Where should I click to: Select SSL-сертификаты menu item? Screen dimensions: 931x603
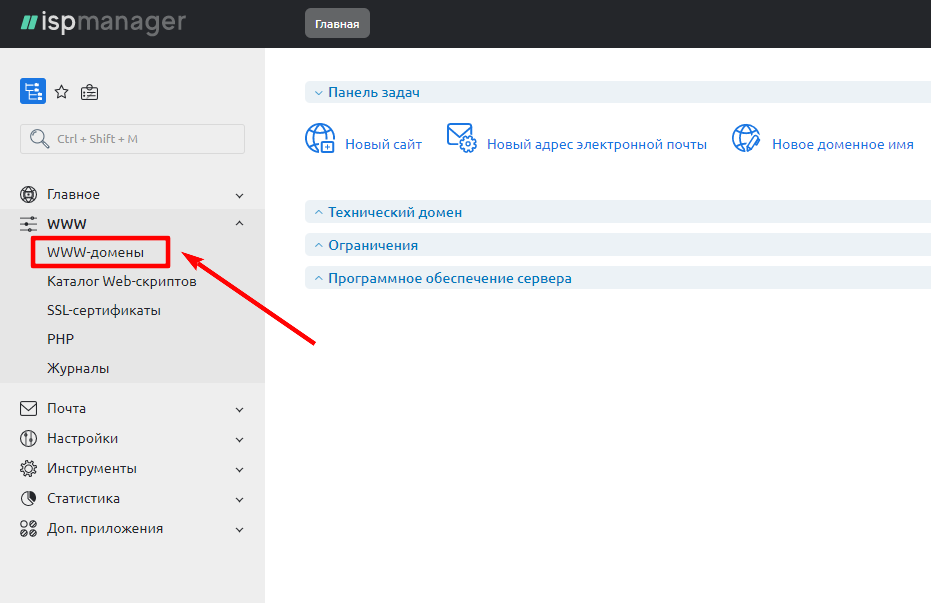point(104,310)
